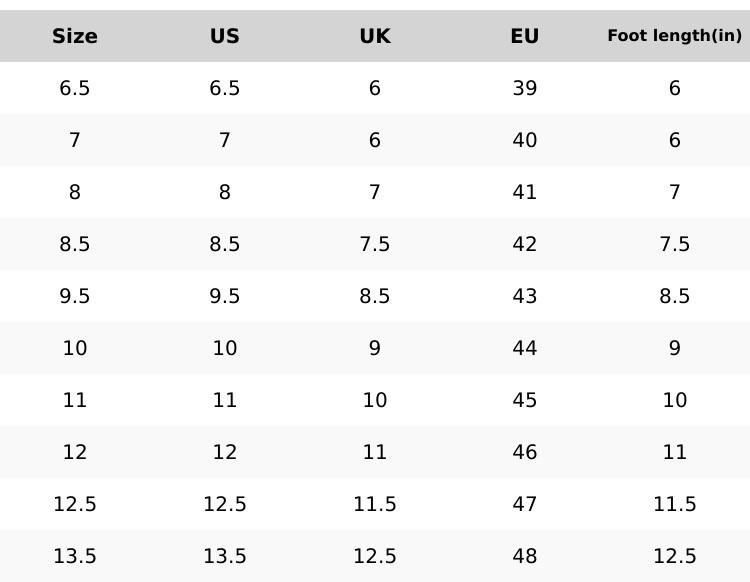750x582 pixels.
Task: Click the Size column header
Action: click(75, 36)
